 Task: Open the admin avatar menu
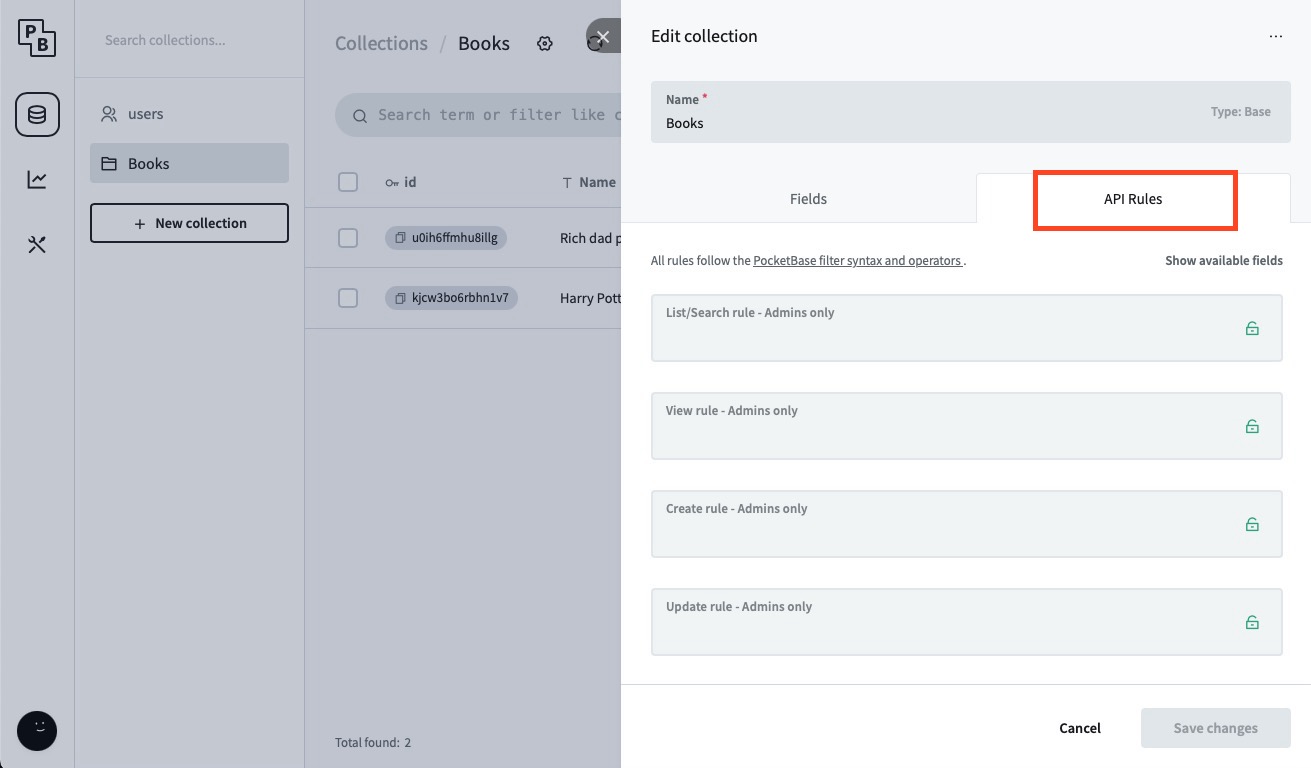point(37,731)
